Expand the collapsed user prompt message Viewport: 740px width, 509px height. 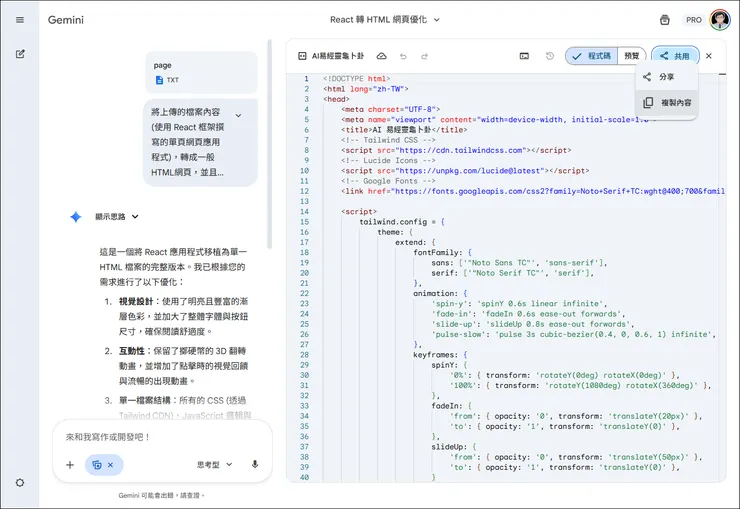[238, 116]
